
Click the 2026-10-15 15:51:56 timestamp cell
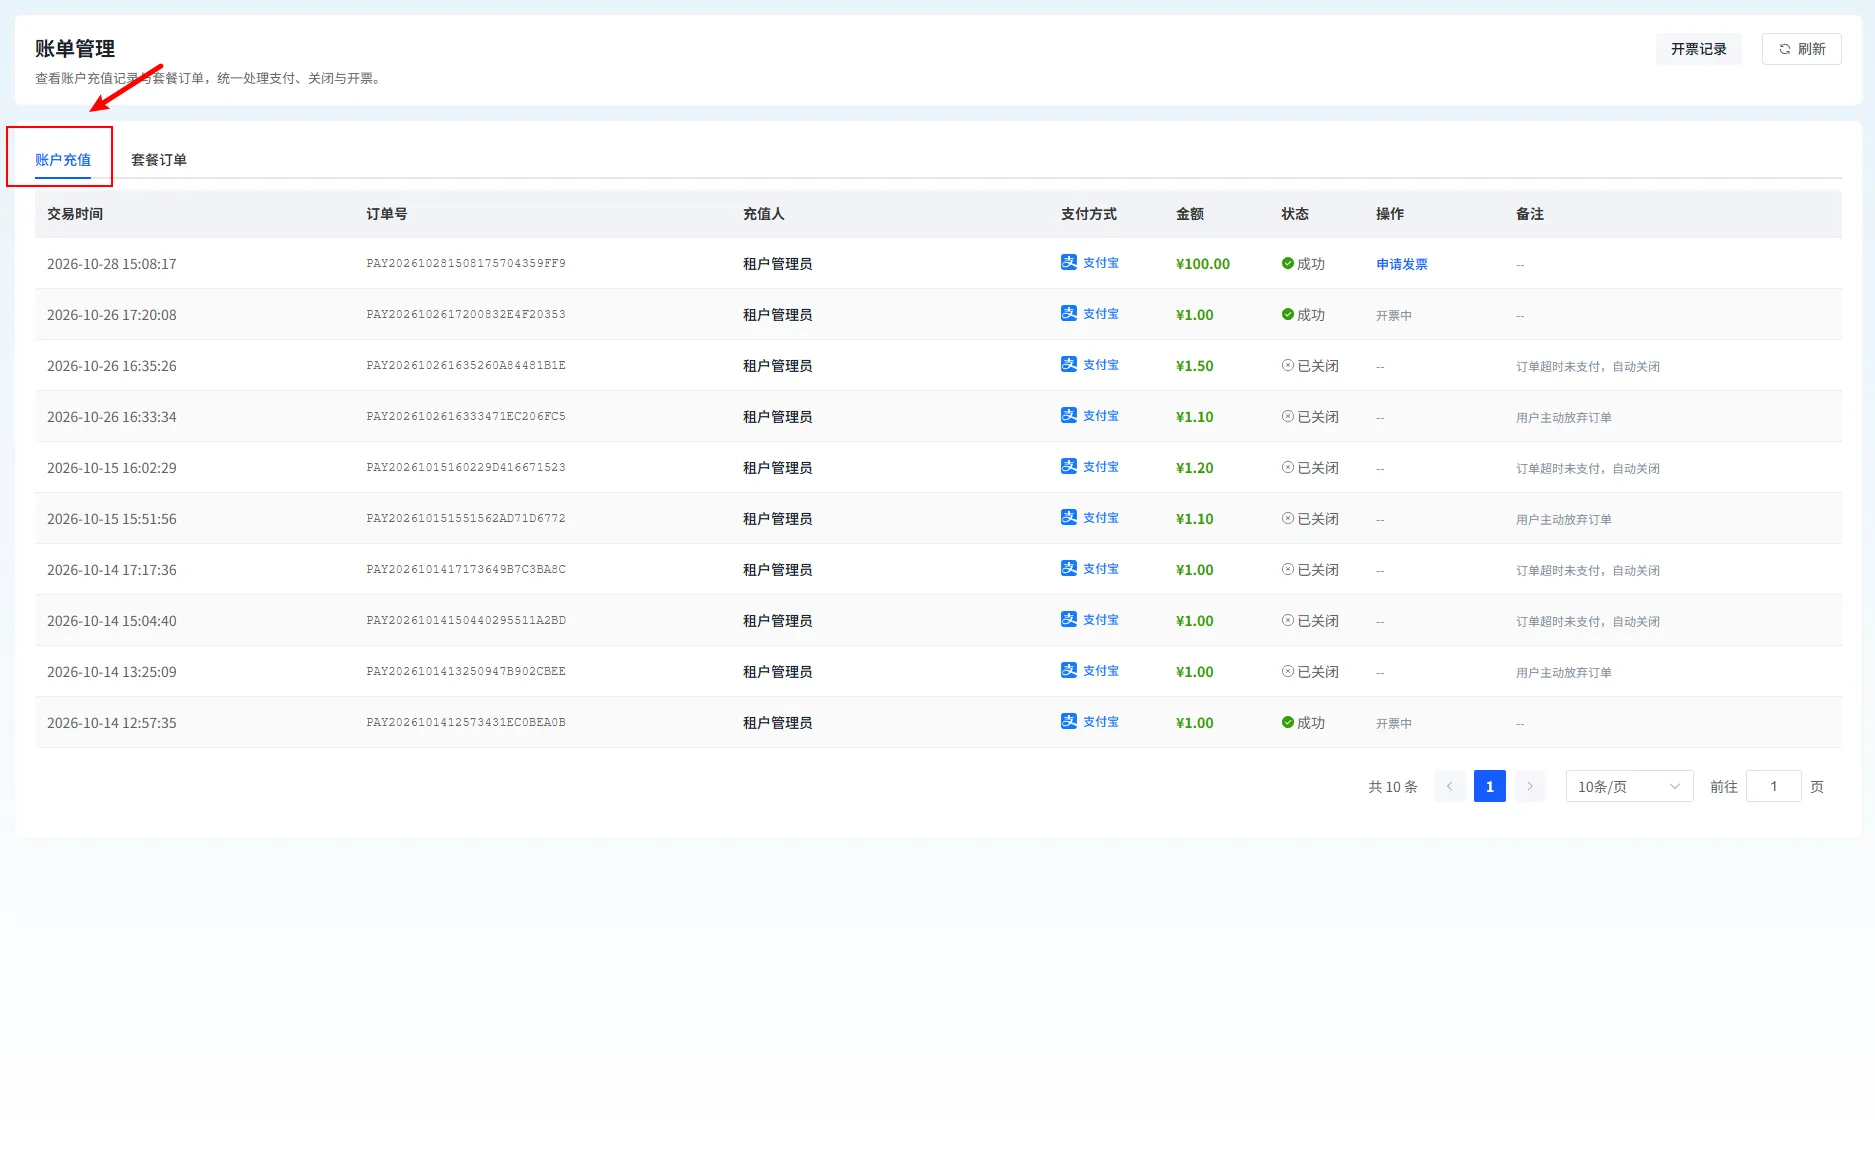pos(112,519)
